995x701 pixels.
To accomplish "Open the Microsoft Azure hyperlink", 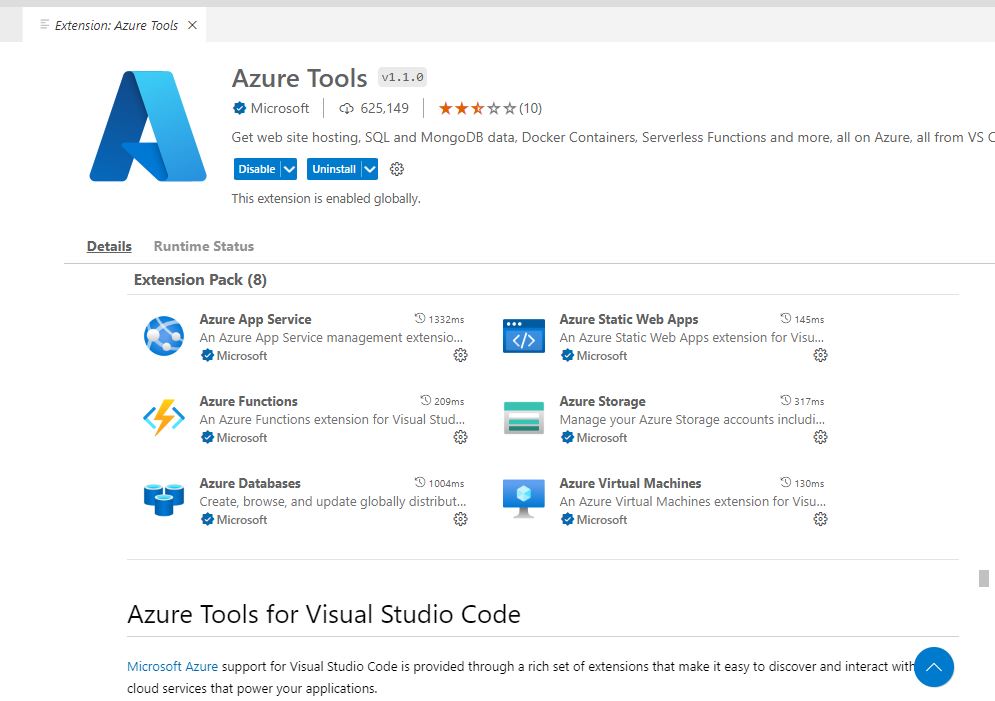I will (173, 666).
